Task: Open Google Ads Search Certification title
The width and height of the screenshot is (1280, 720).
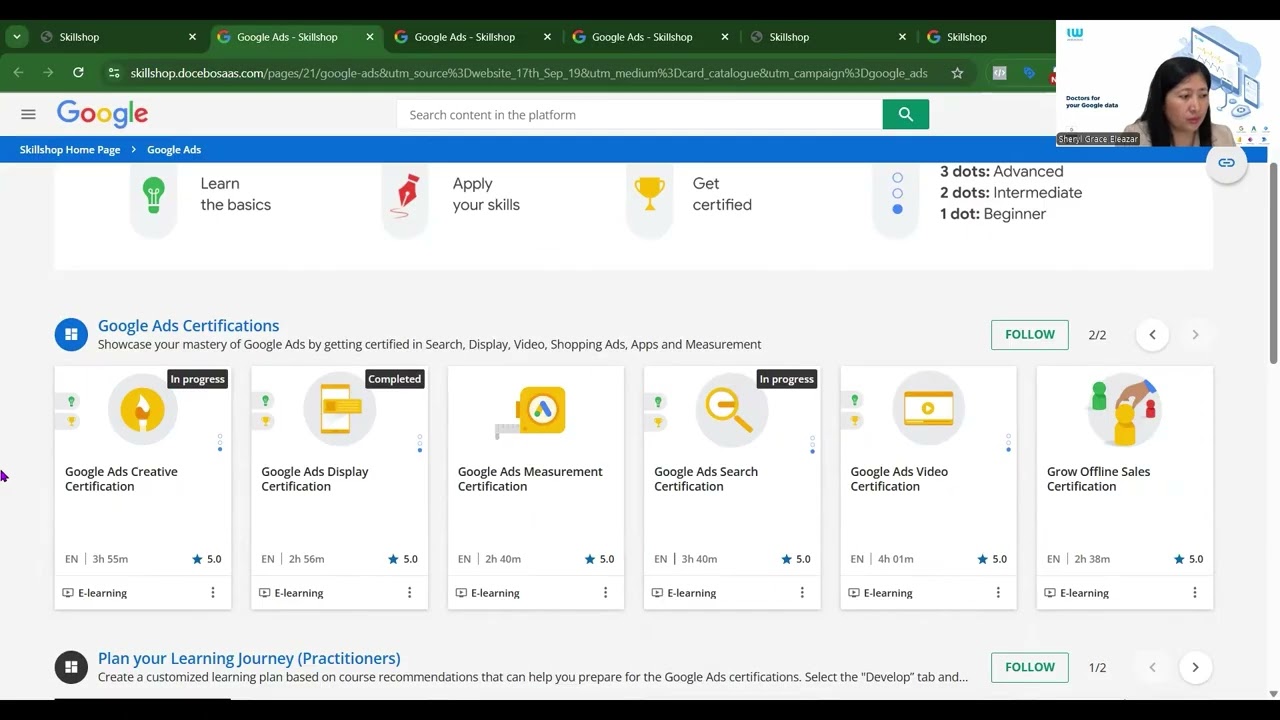Action: coord(706,479)
